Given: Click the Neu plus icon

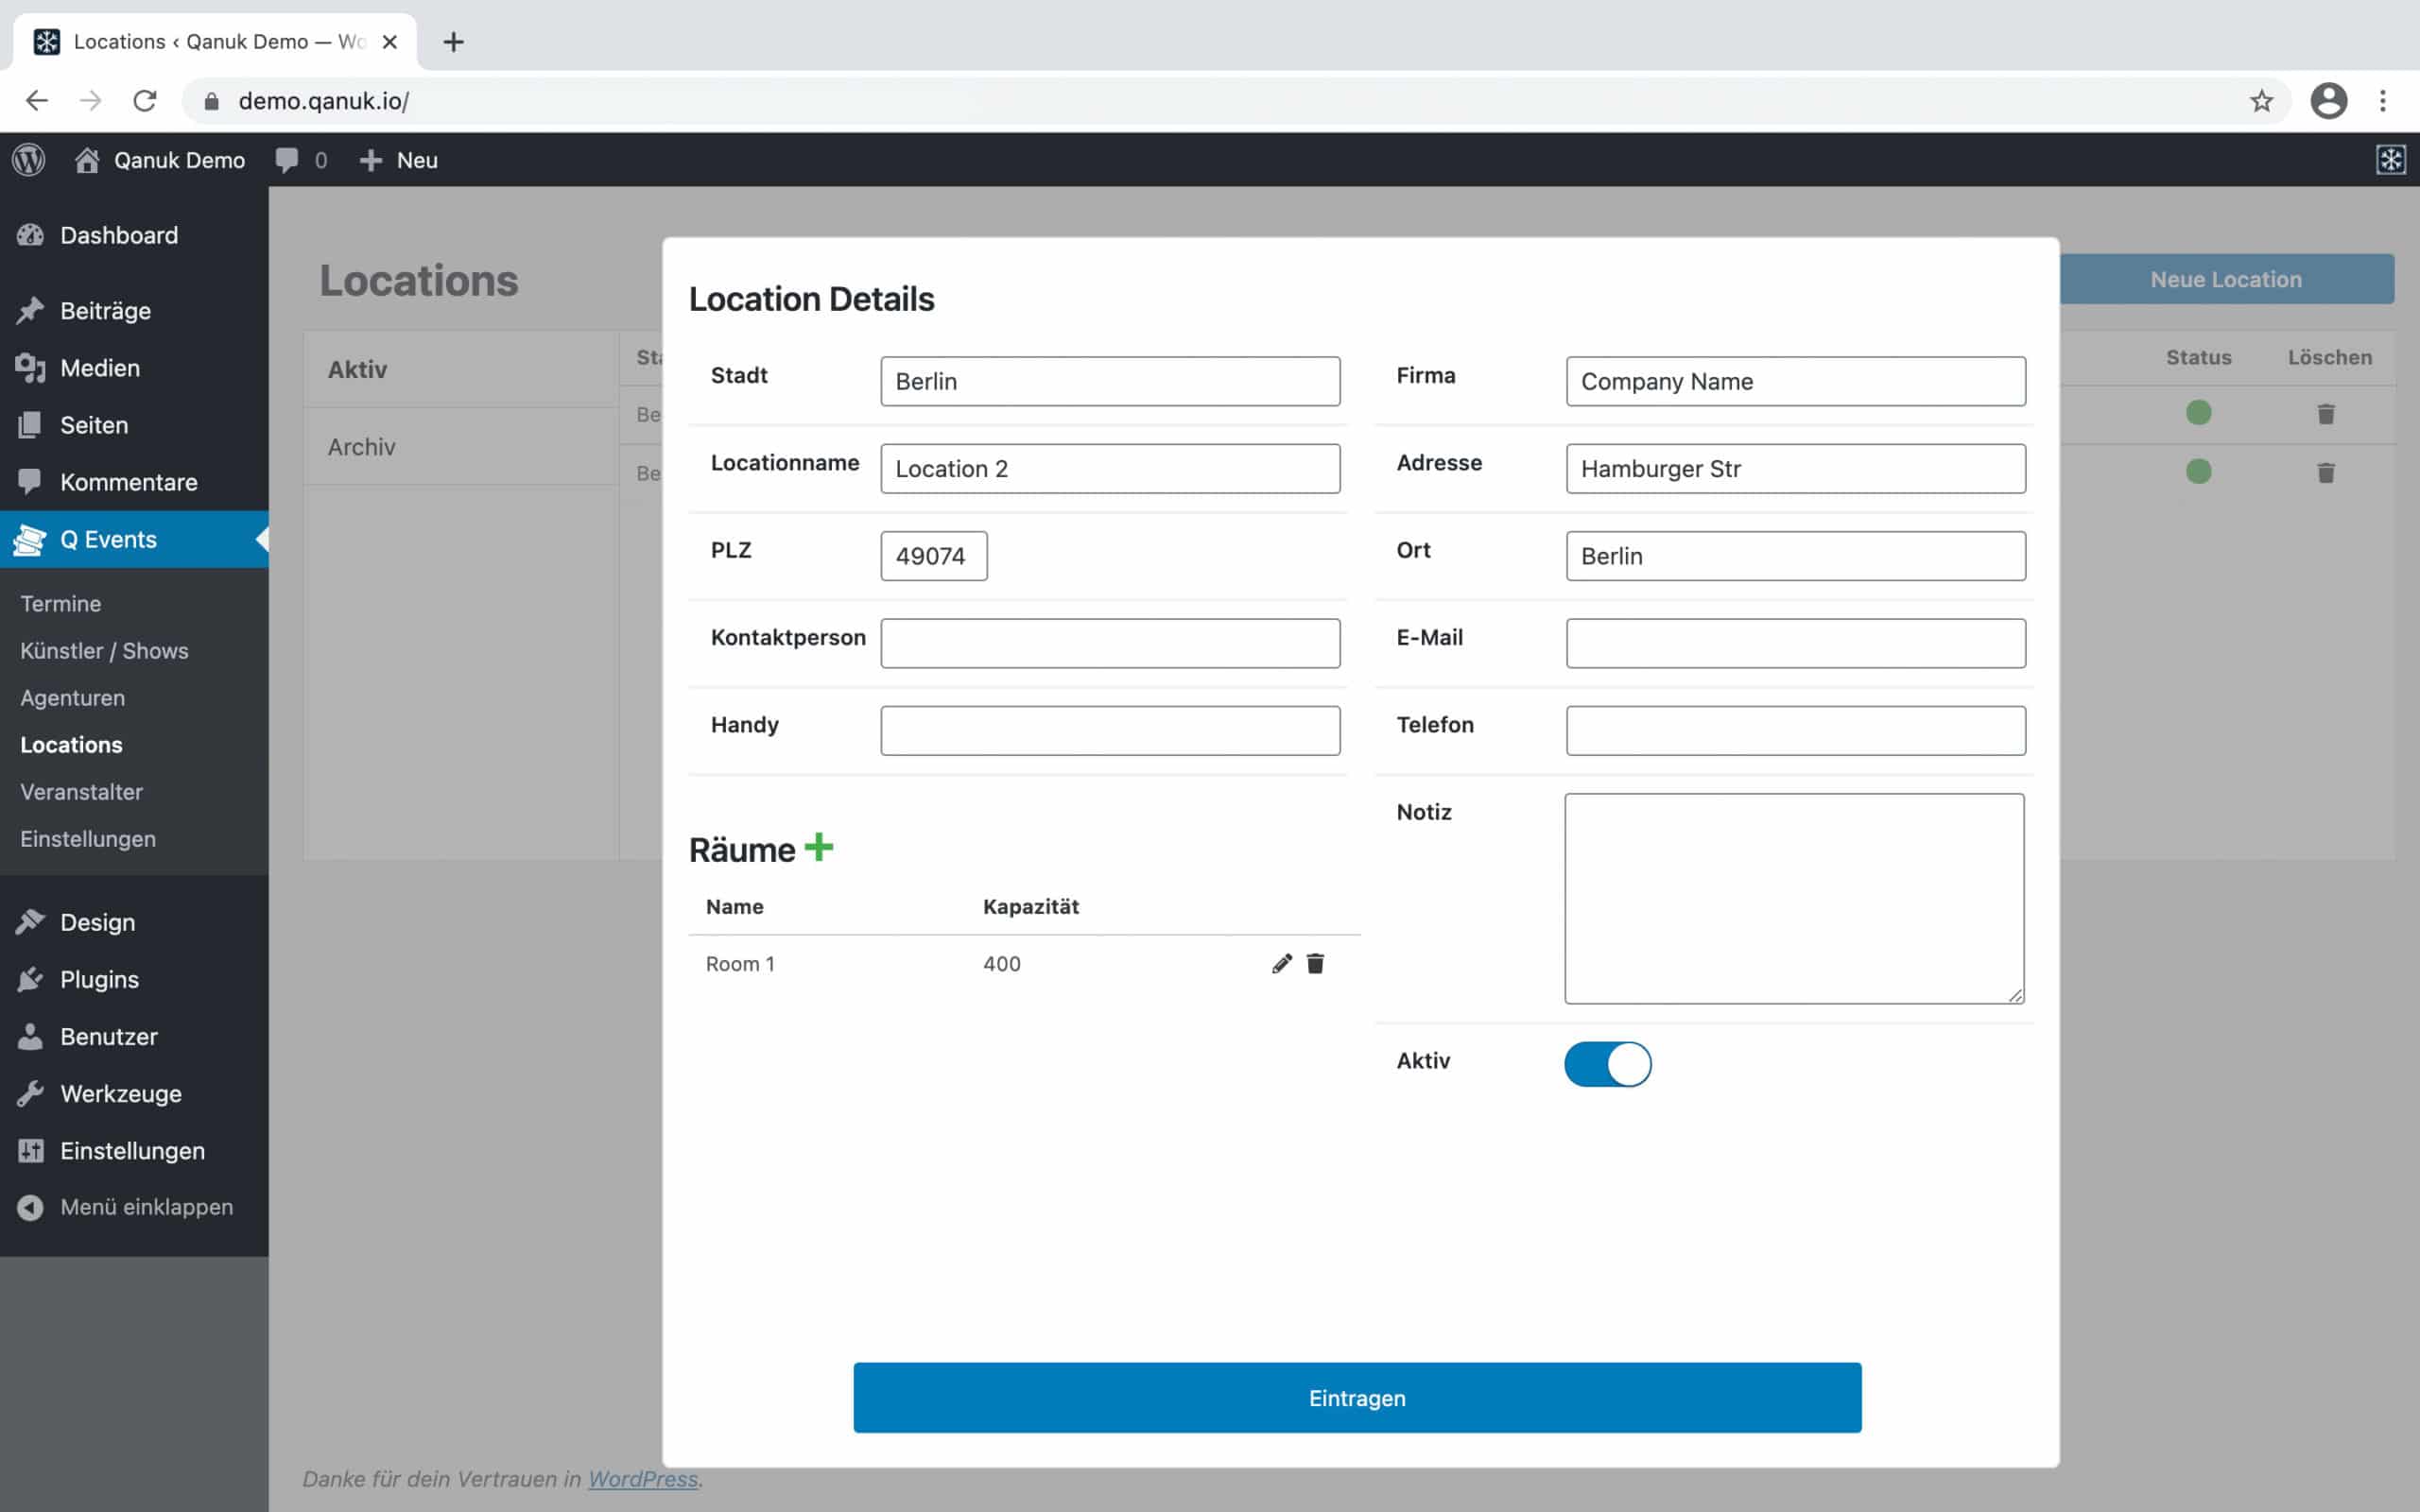Looking at the screenshot, I should pyautogui.click(x=371, y=160).
